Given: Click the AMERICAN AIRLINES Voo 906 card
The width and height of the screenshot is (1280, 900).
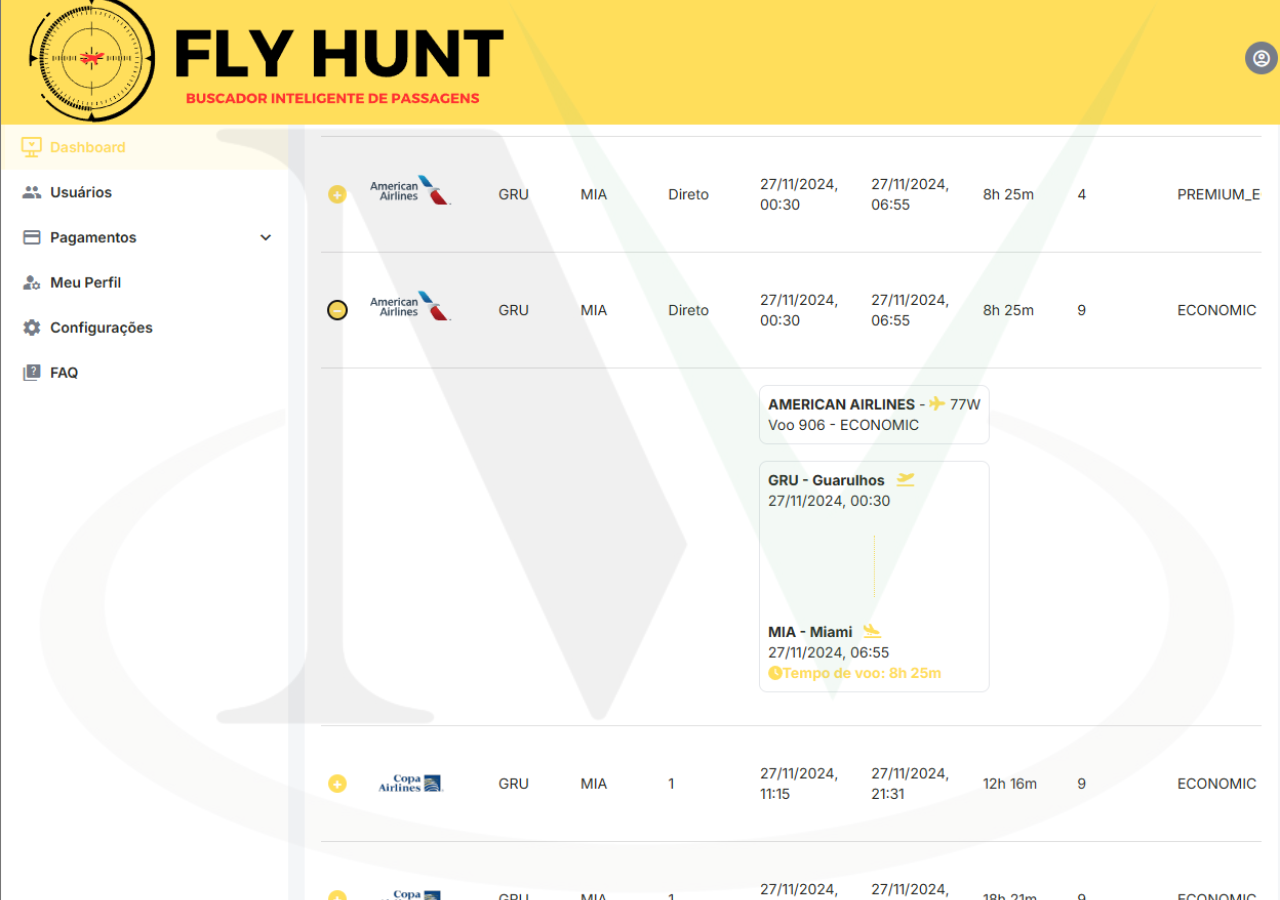Looking at the screenshot, I should pos(873,415).
